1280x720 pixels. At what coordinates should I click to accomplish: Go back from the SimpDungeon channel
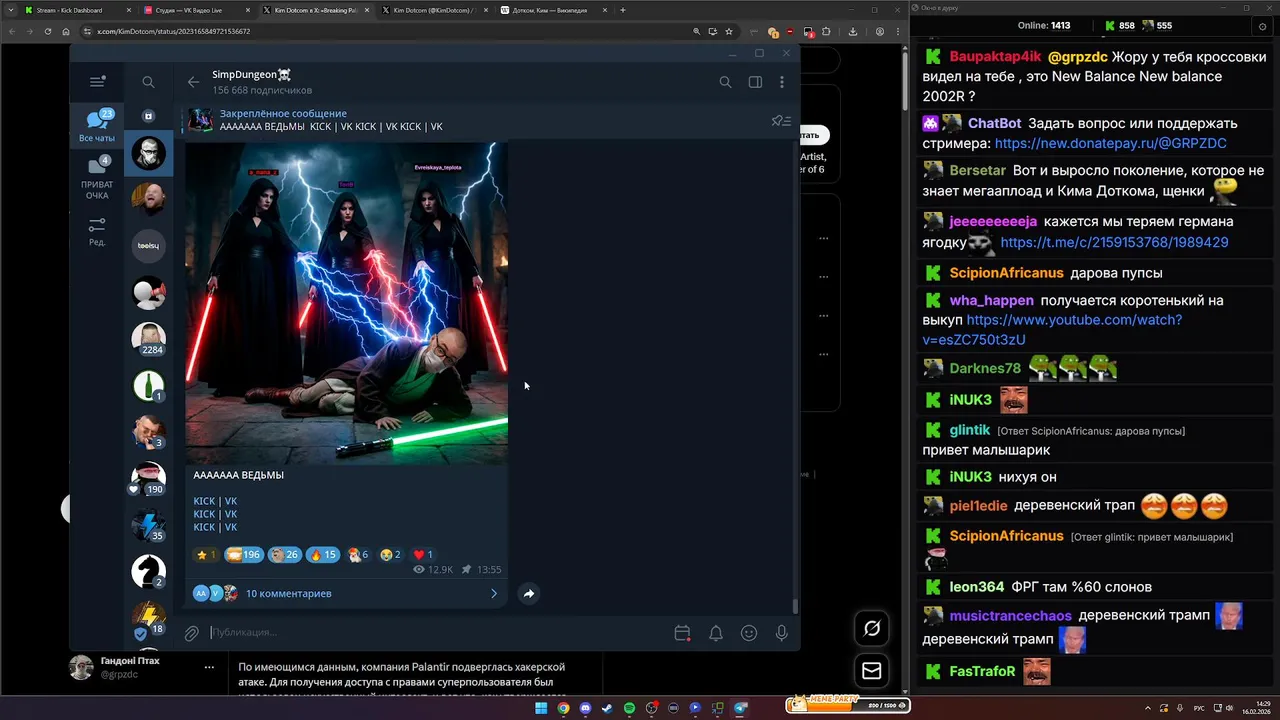(x=193, y=82)
